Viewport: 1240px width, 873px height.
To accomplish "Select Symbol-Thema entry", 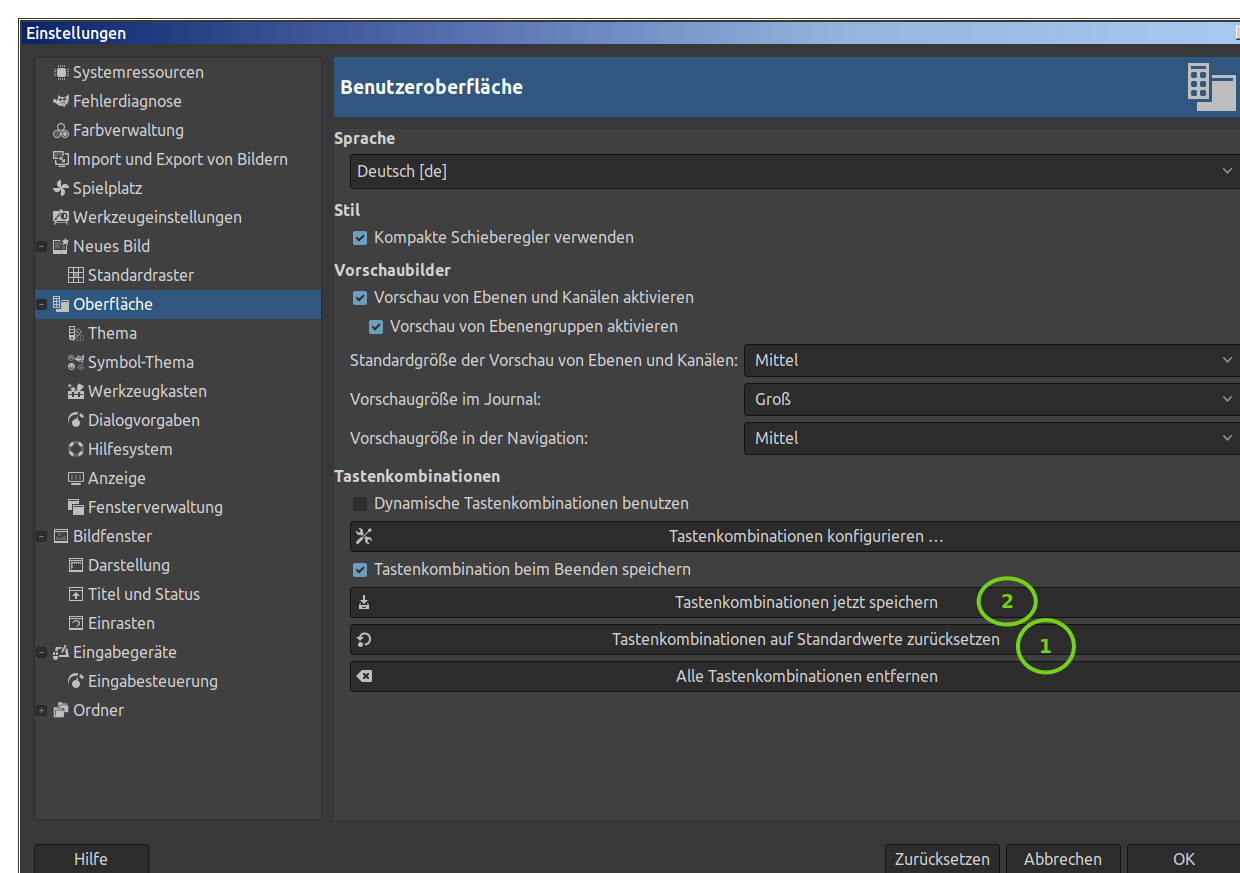I will pos(141,363).
